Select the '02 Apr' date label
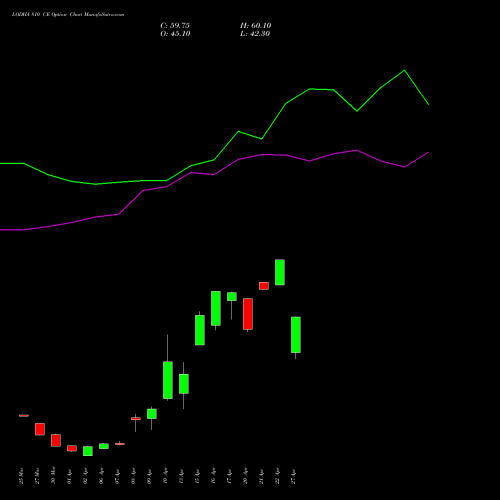Image resolution: width=500 pixels, height=500 pixels. [85, 476]
